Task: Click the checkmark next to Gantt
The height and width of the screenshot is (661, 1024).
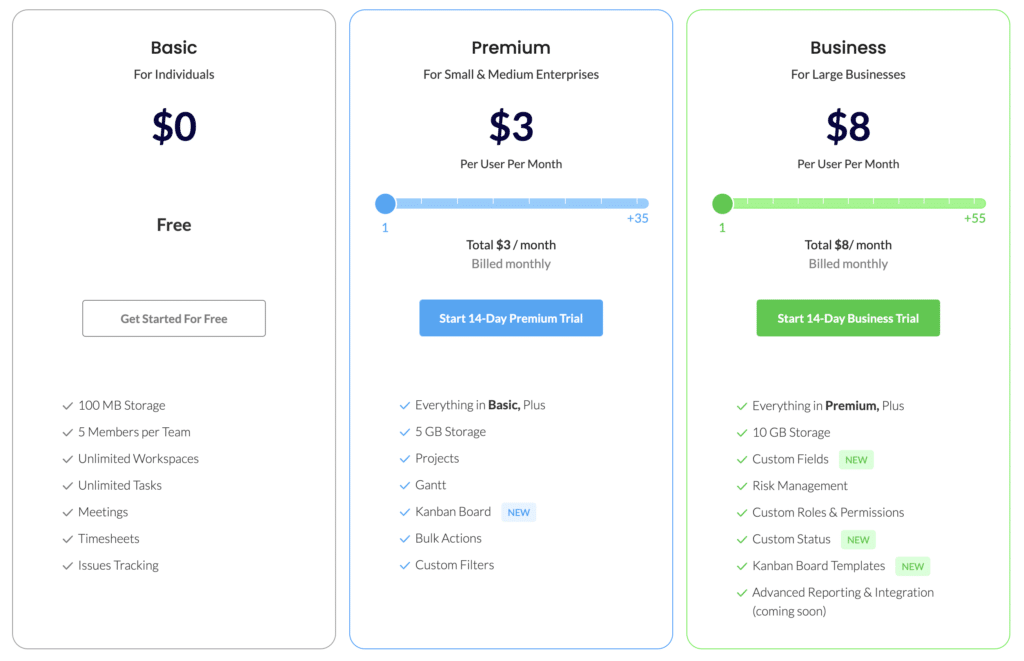Action: (x=405, y=485)
